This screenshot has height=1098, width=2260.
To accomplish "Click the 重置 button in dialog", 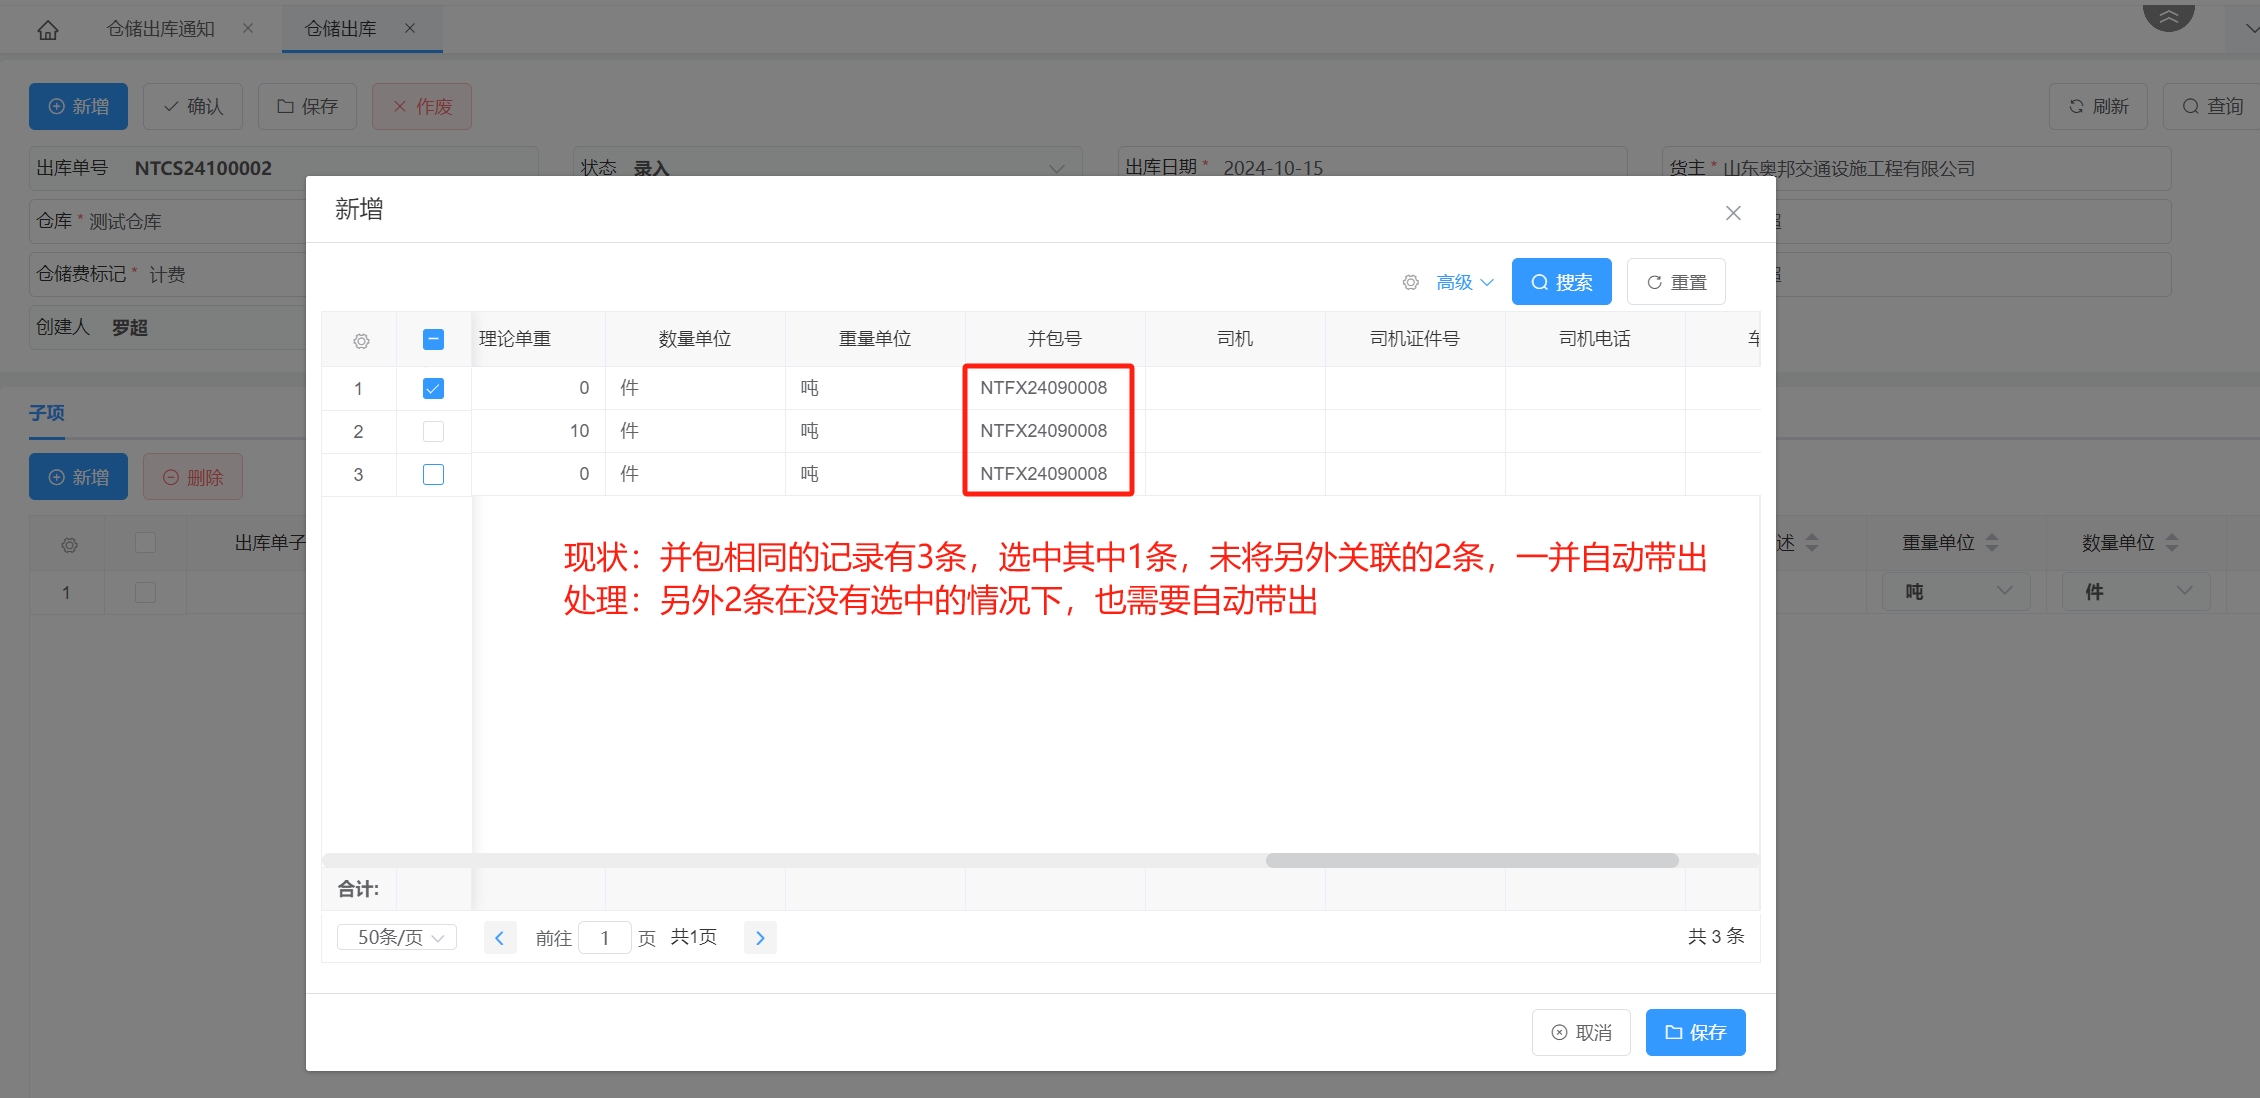I will [1677, 282].
